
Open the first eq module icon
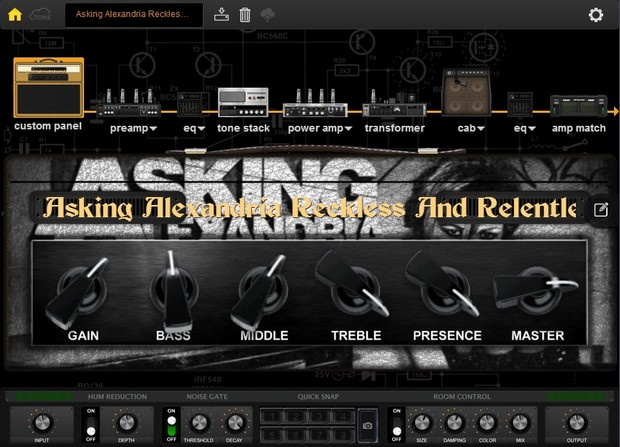(193, 104)
